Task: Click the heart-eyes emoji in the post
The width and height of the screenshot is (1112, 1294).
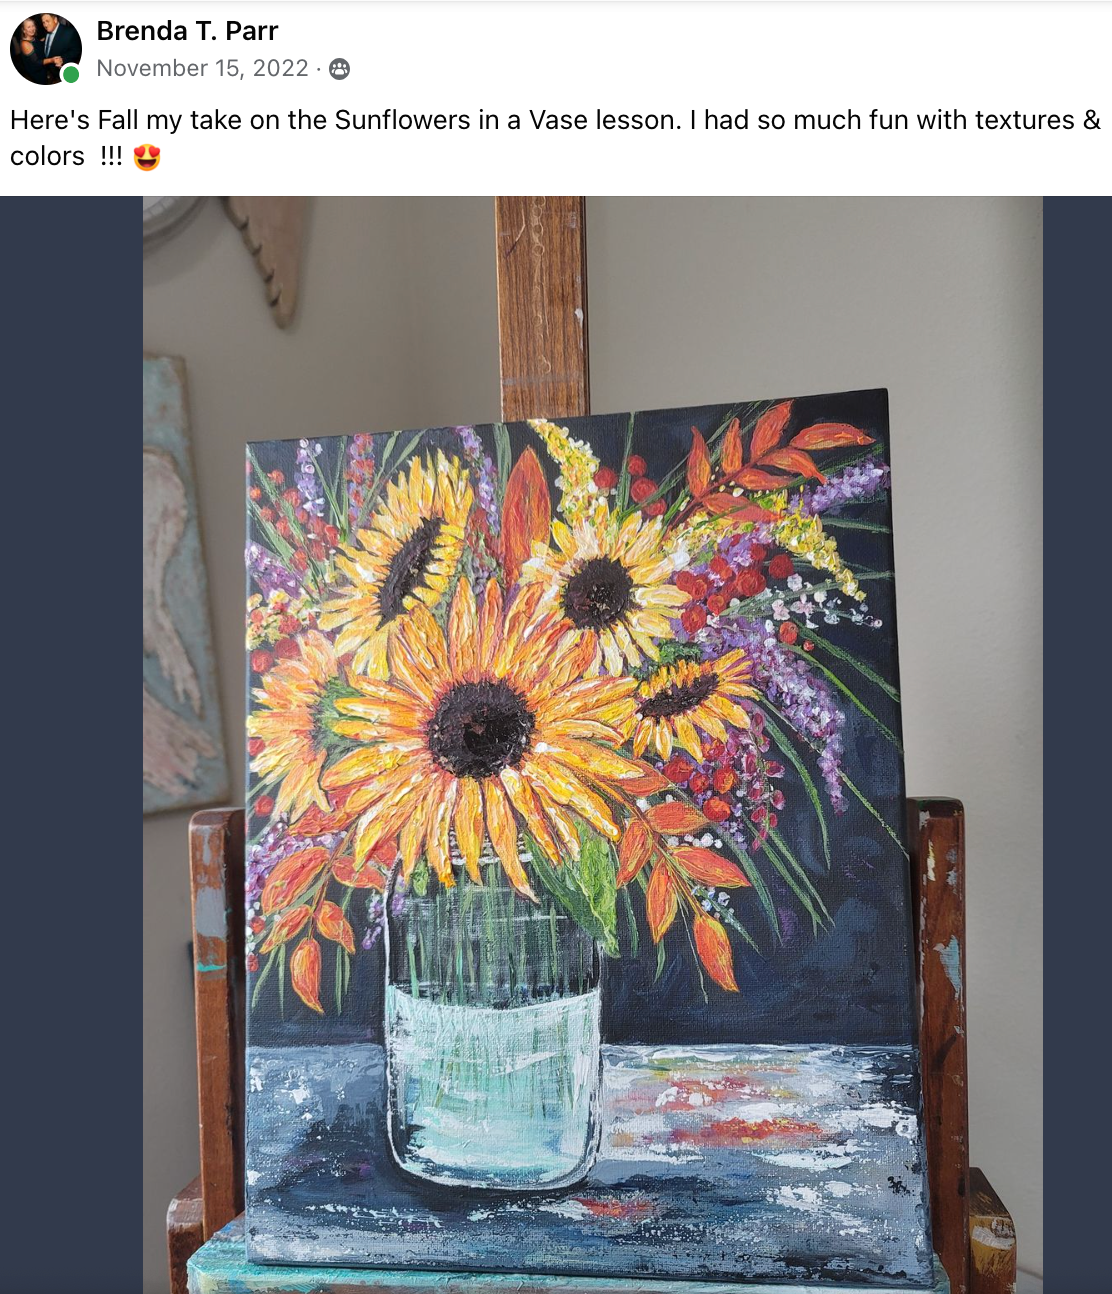Action: coord(147,157)
